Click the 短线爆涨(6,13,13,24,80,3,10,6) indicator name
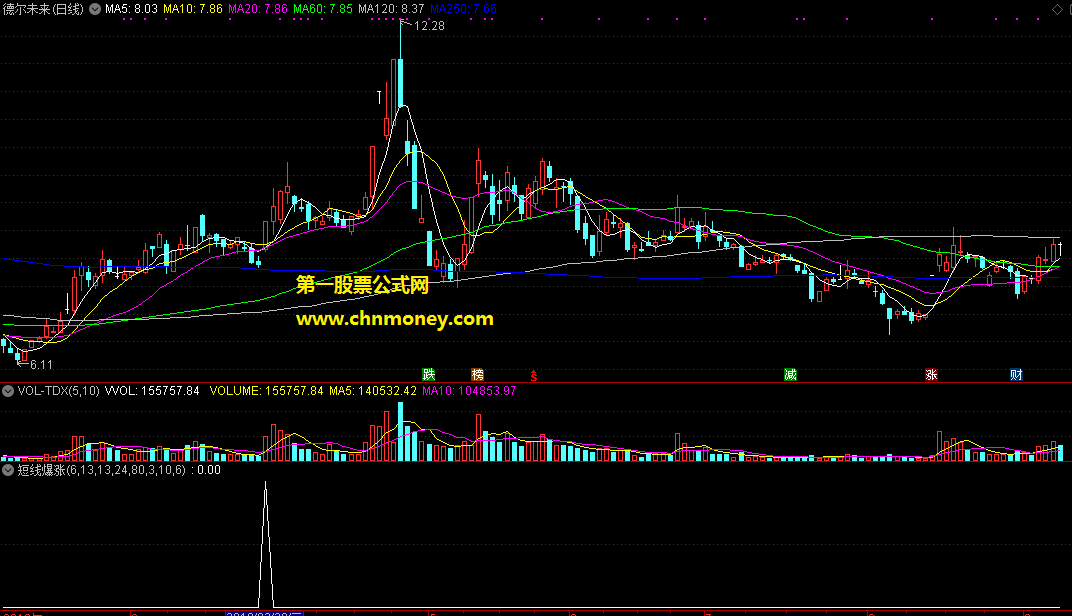Screen dimensions: 1072x616 click(x=101, y=470)
